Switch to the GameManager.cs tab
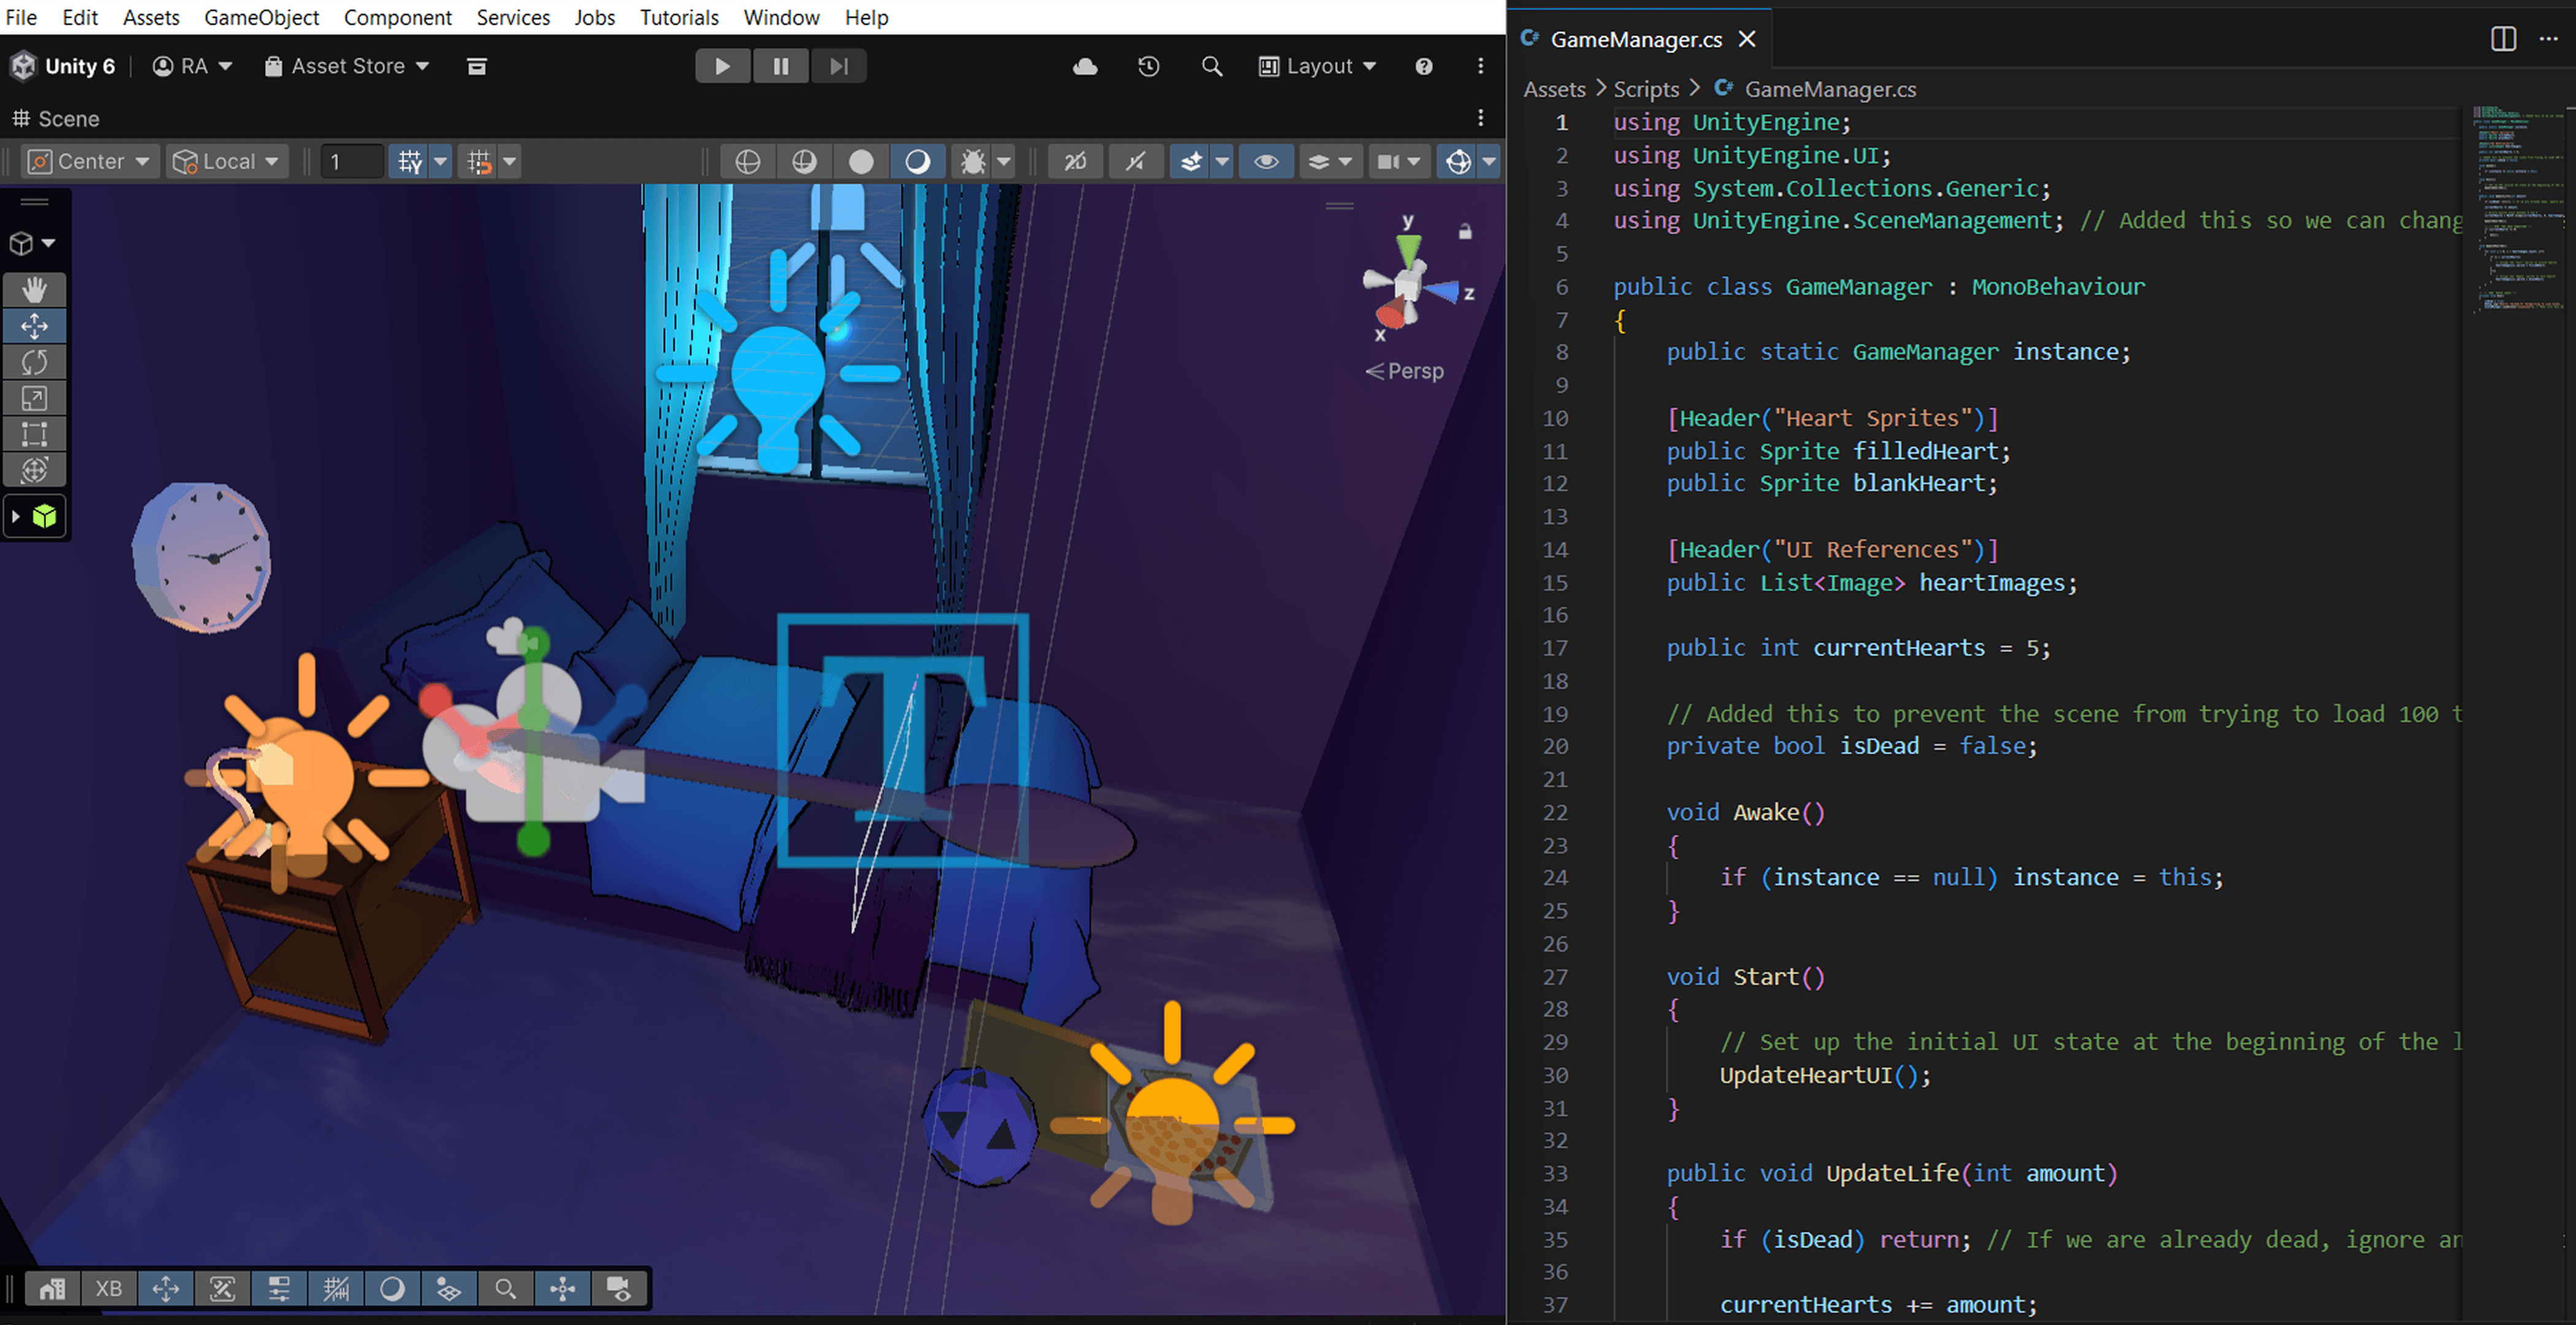The image size is (2576, 1325). pos(1635,39)
